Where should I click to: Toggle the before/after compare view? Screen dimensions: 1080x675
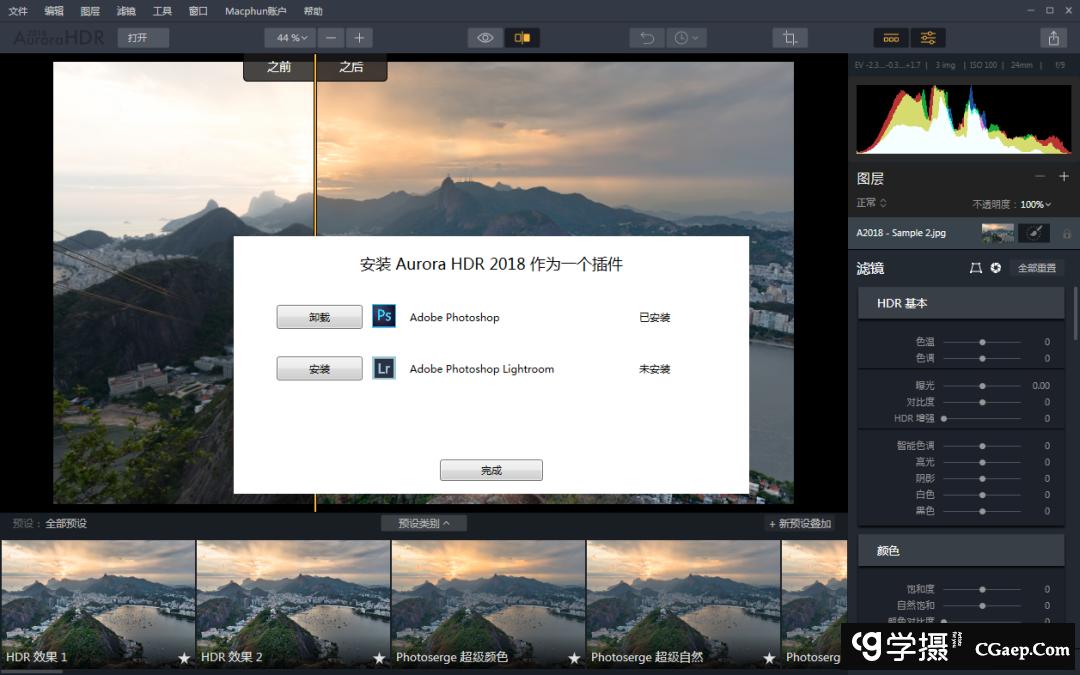click(x=522, y=38)
